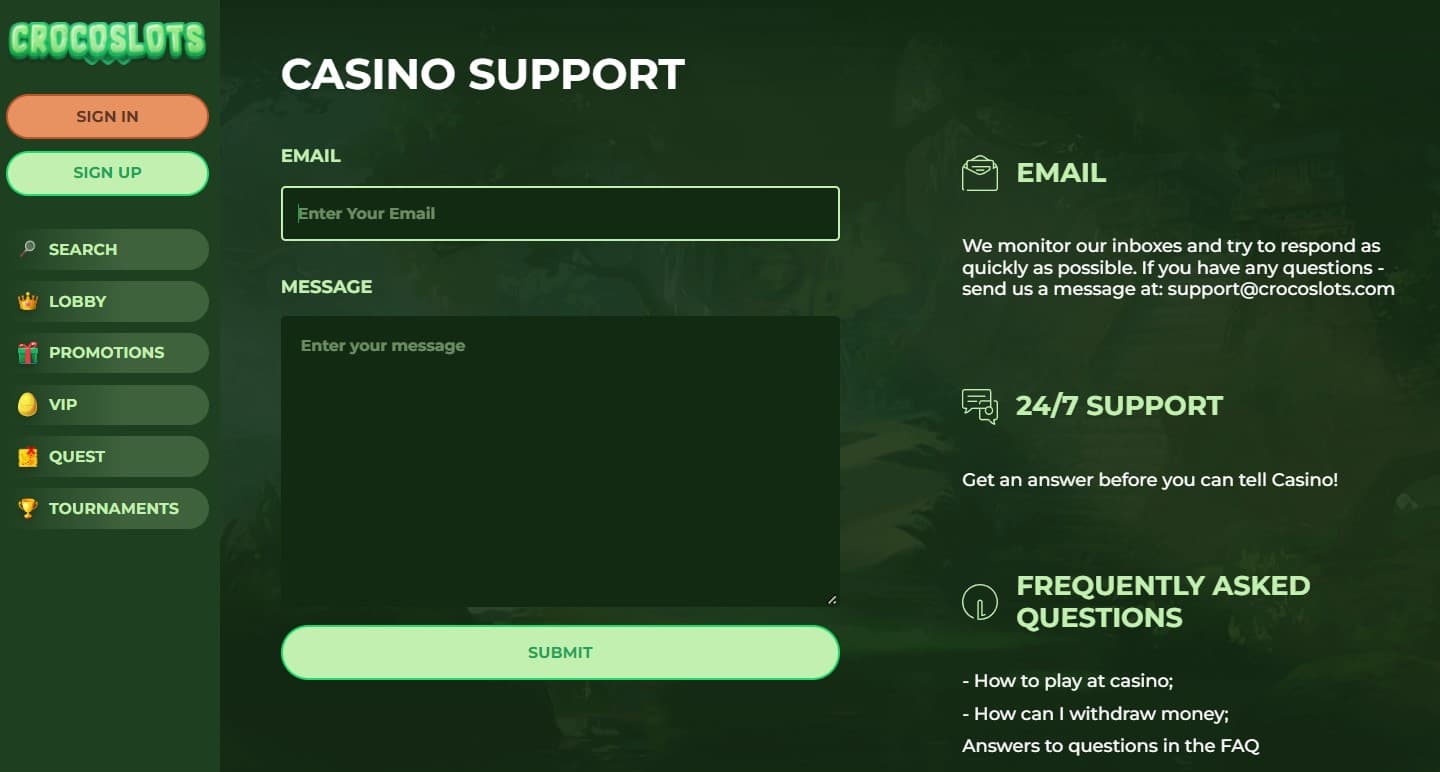Click the trophy icon for Tournaments
The width and height of the screenshot is (1440, 772).
pyautogui.click(x=28, y=508)
